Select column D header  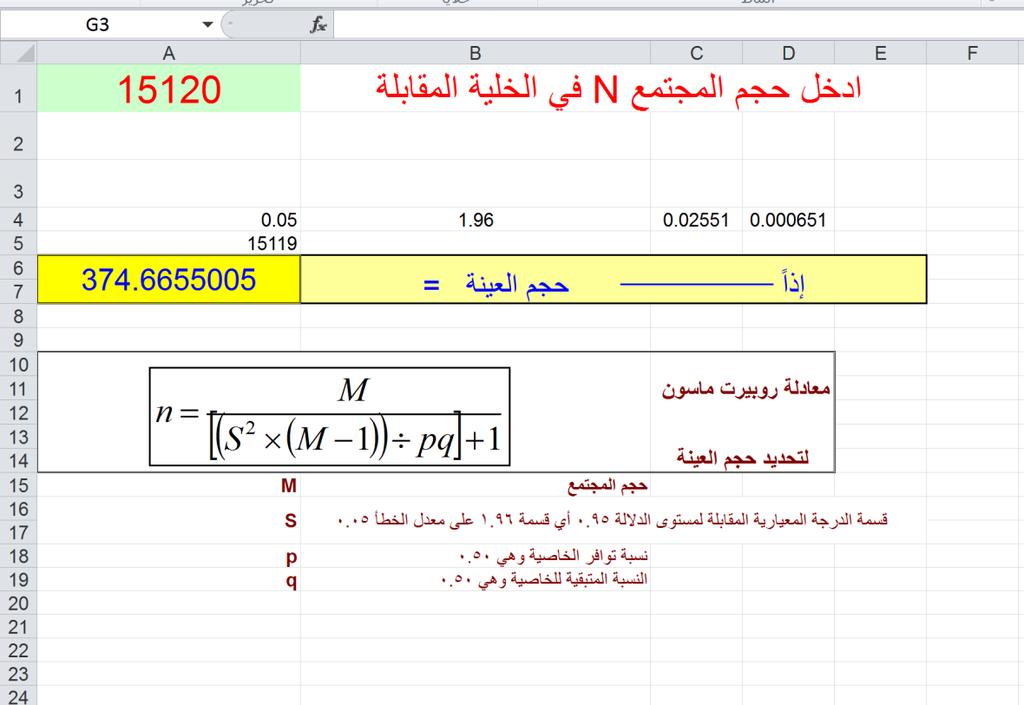[788, 53]
